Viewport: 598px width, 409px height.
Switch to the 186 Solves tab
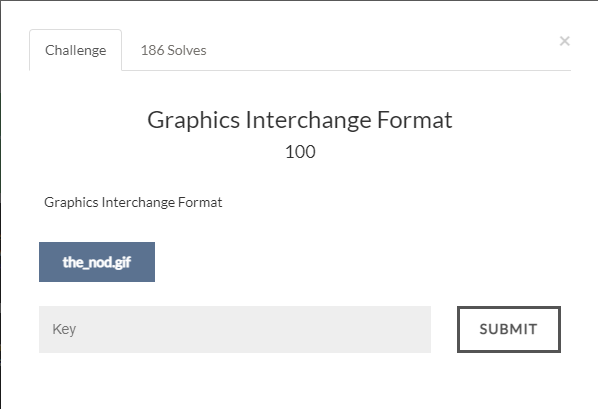coord(174,50)
